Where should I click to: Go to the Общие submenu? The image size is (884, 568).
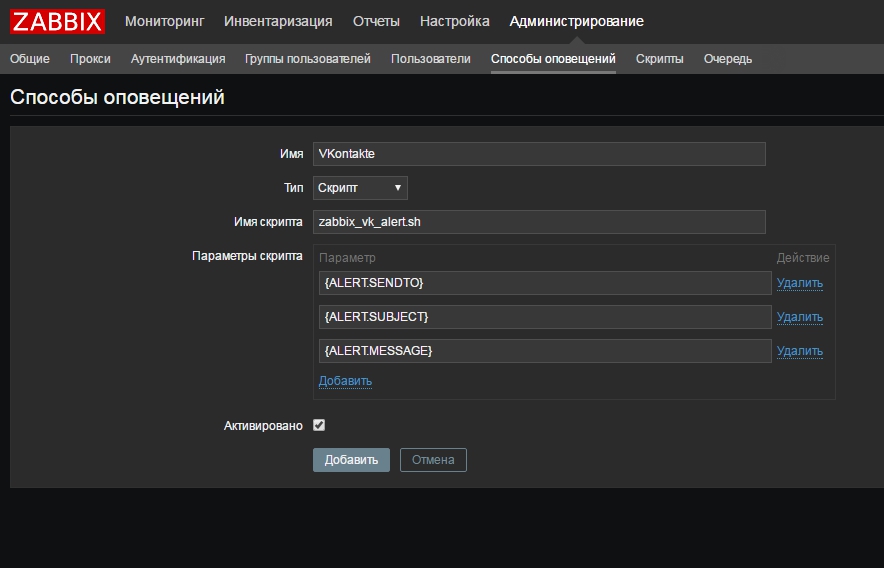(x=30, y=59)
